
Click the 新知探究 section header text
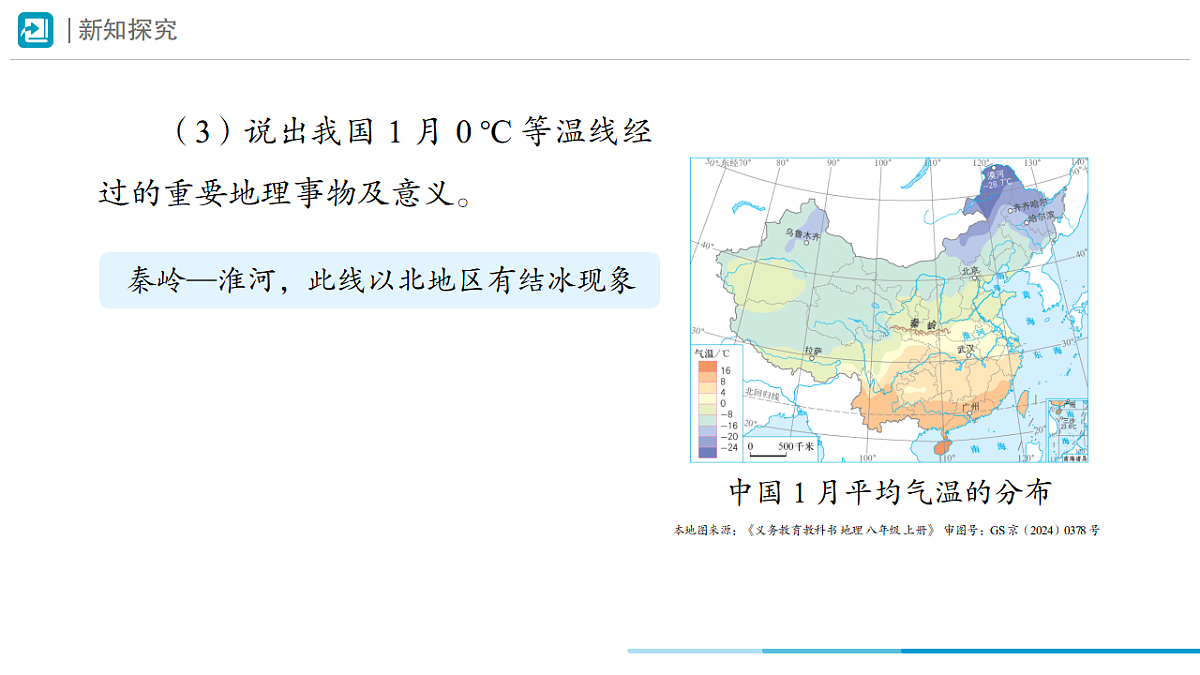tap(127, 30)
